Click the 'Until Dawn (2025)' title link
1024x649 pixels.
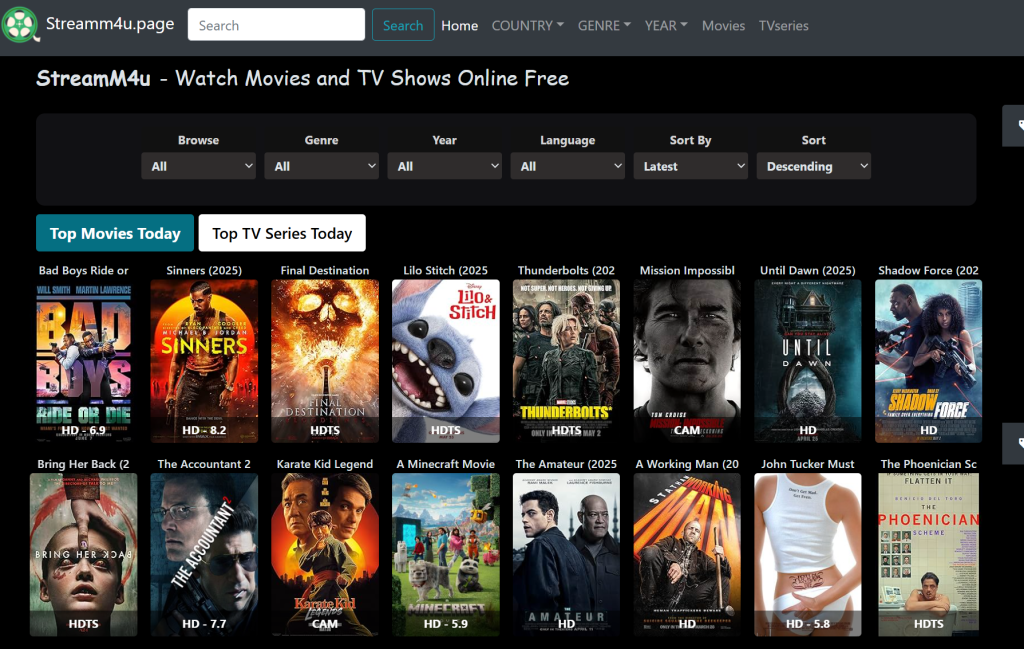[x=808, y=270]
